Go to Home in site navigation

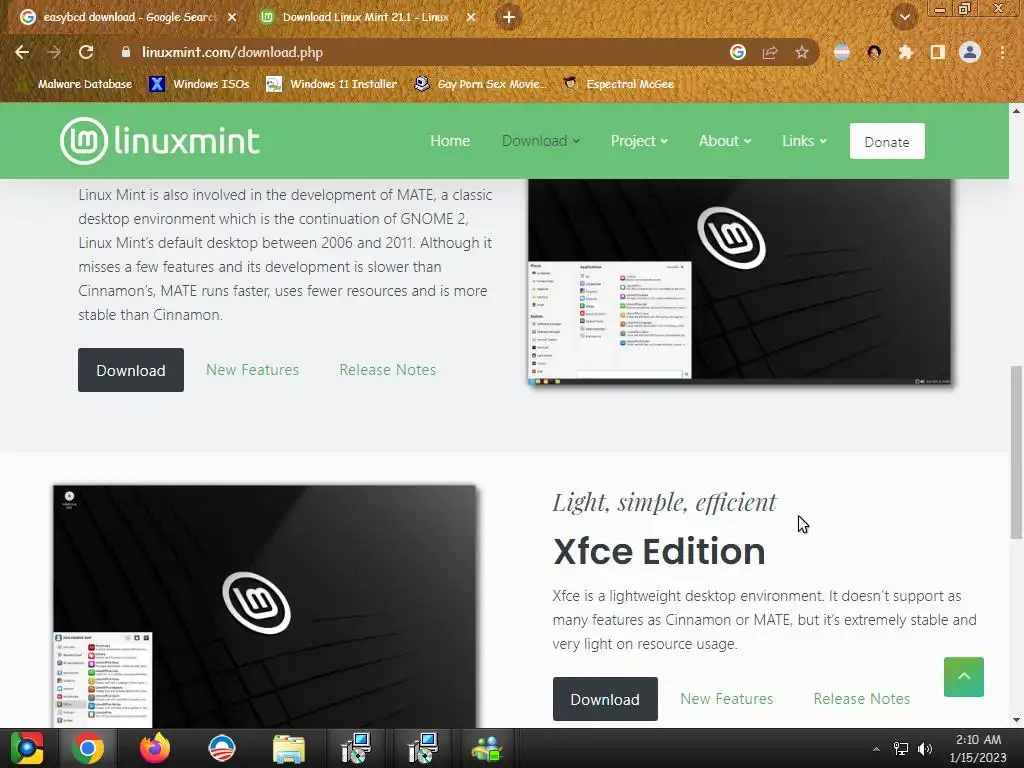[x=450, y=141]
